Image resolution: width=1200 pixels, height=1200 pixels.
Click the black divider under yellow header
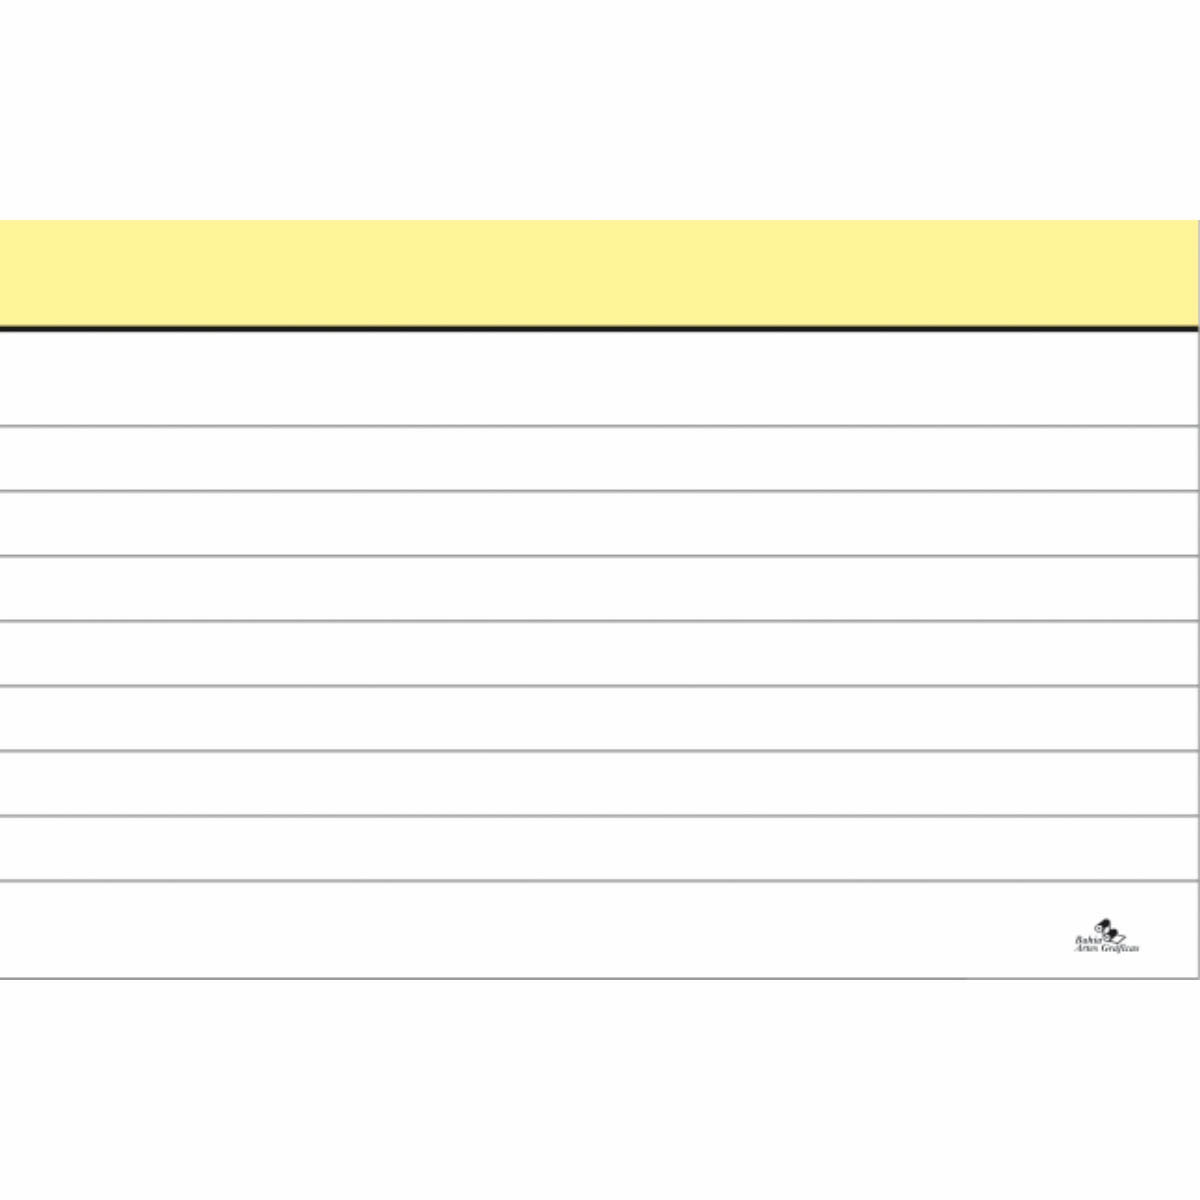click(x=600, y=328)
